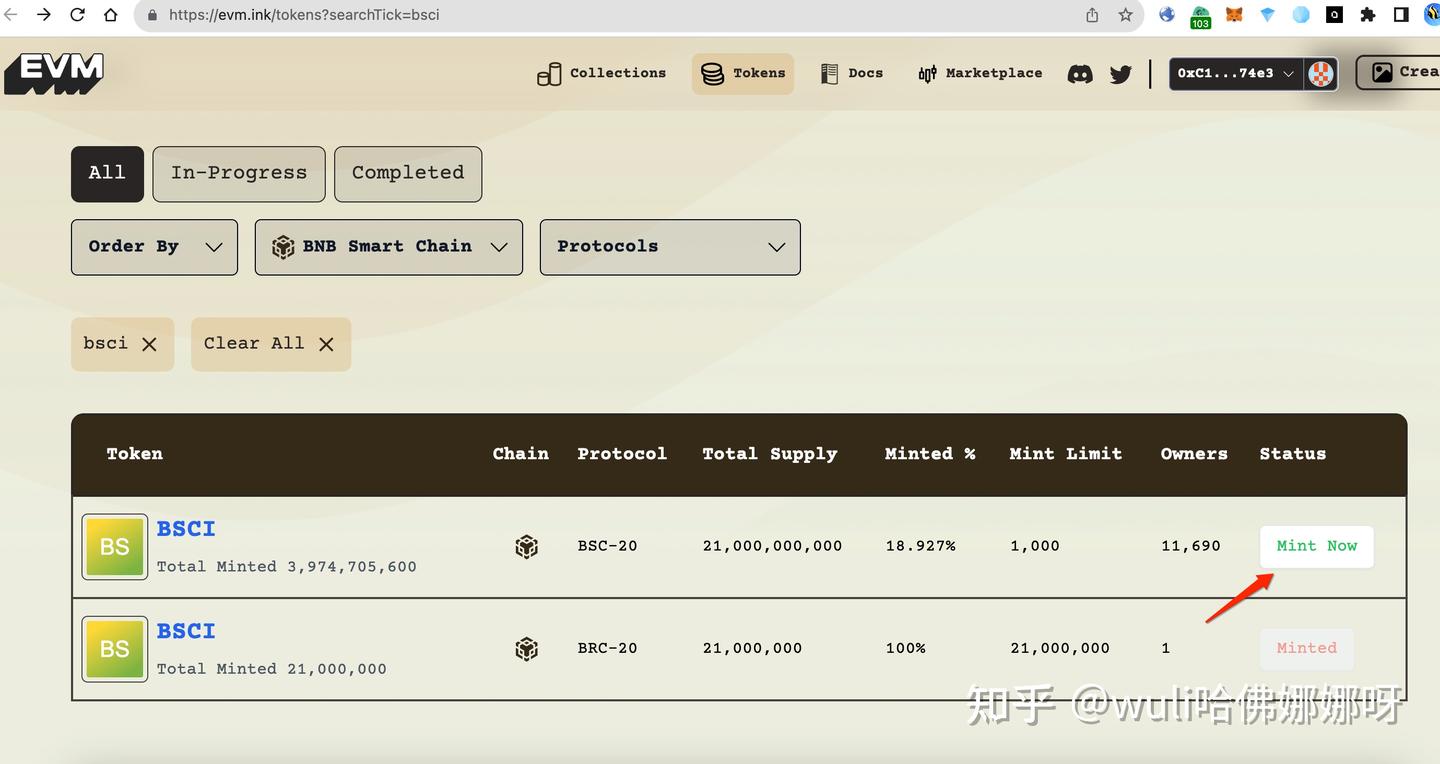Bookmark page with star icon
The height and width of the screenshot is (764, 1440).
pyautogui.click(x=1125, y=15)
